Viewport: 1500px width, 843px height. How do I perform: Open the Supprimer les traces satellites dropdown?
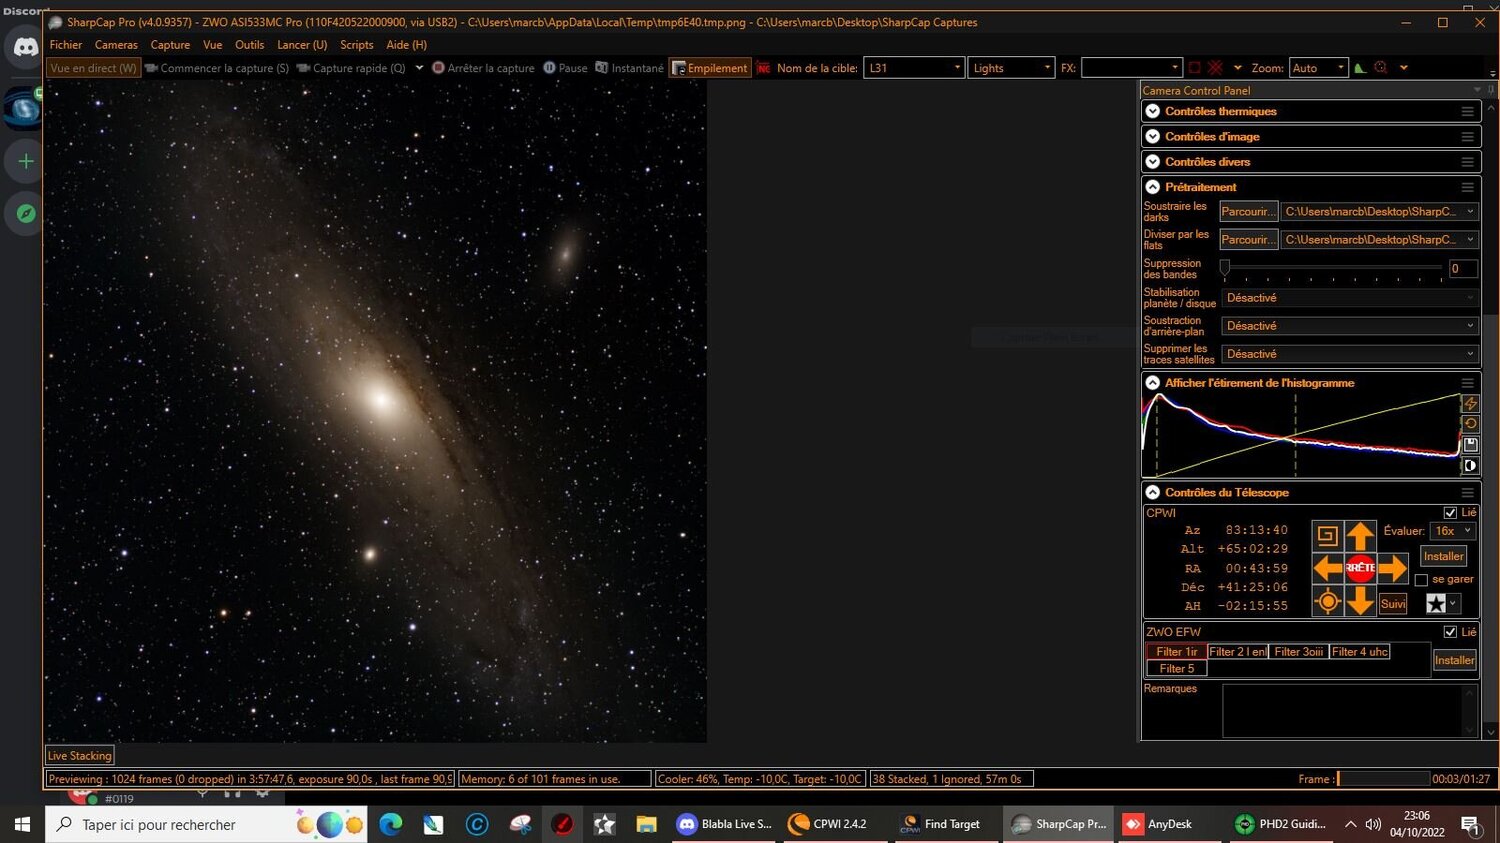tap(1349, 354)
